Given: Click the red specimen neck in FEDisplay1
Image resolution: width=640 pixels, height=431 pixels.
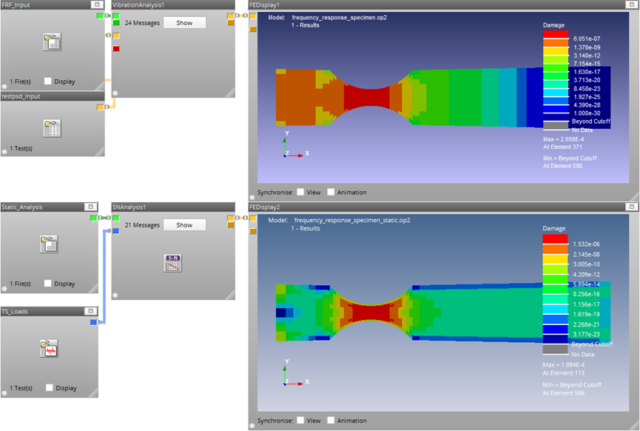Looking at the screenshot, I should 366,100.
